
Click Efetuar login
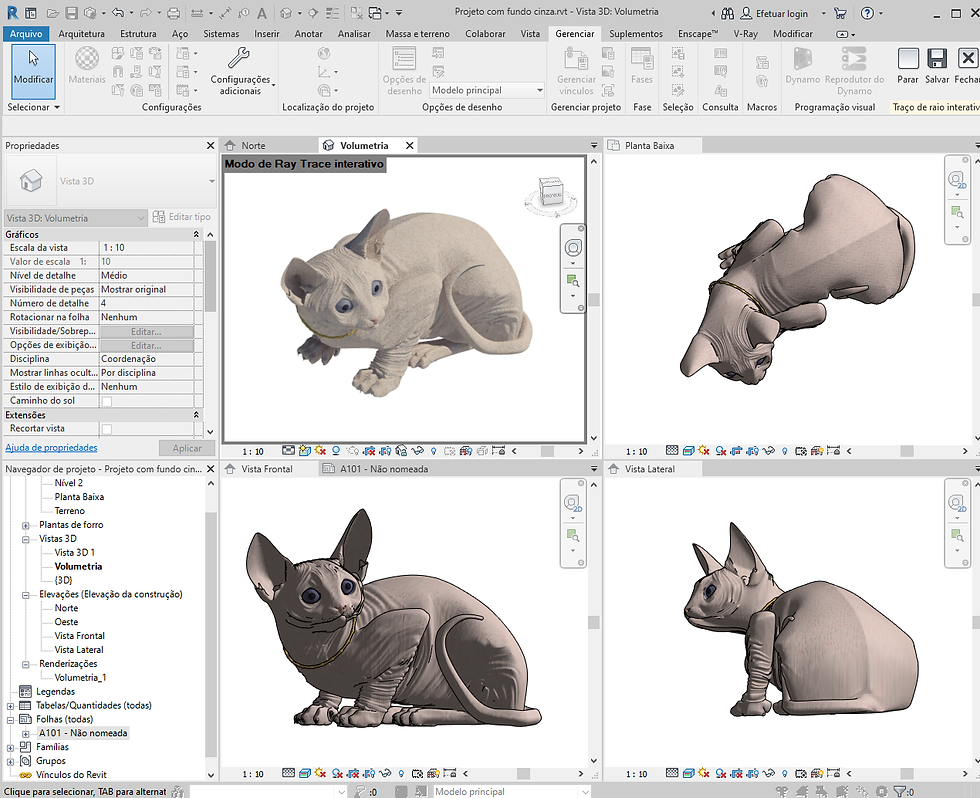pyautogui.click(x=774, y=13)
